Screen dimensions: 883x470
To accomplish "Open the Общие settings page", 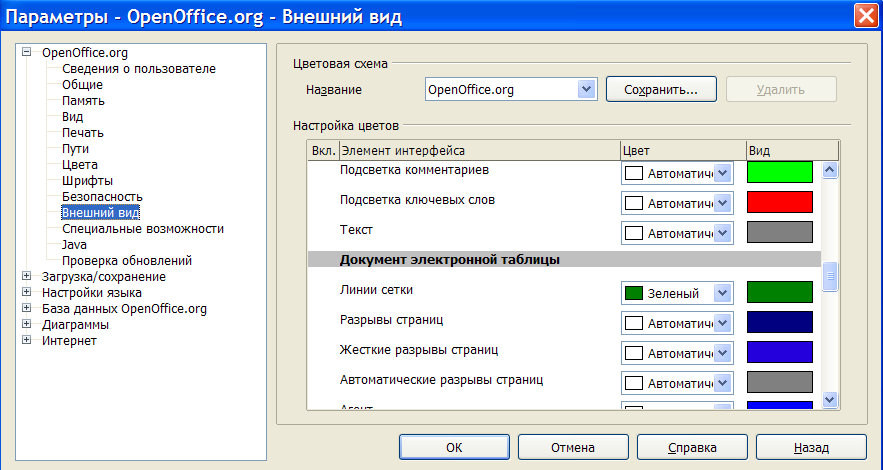I will pos(82,84).
